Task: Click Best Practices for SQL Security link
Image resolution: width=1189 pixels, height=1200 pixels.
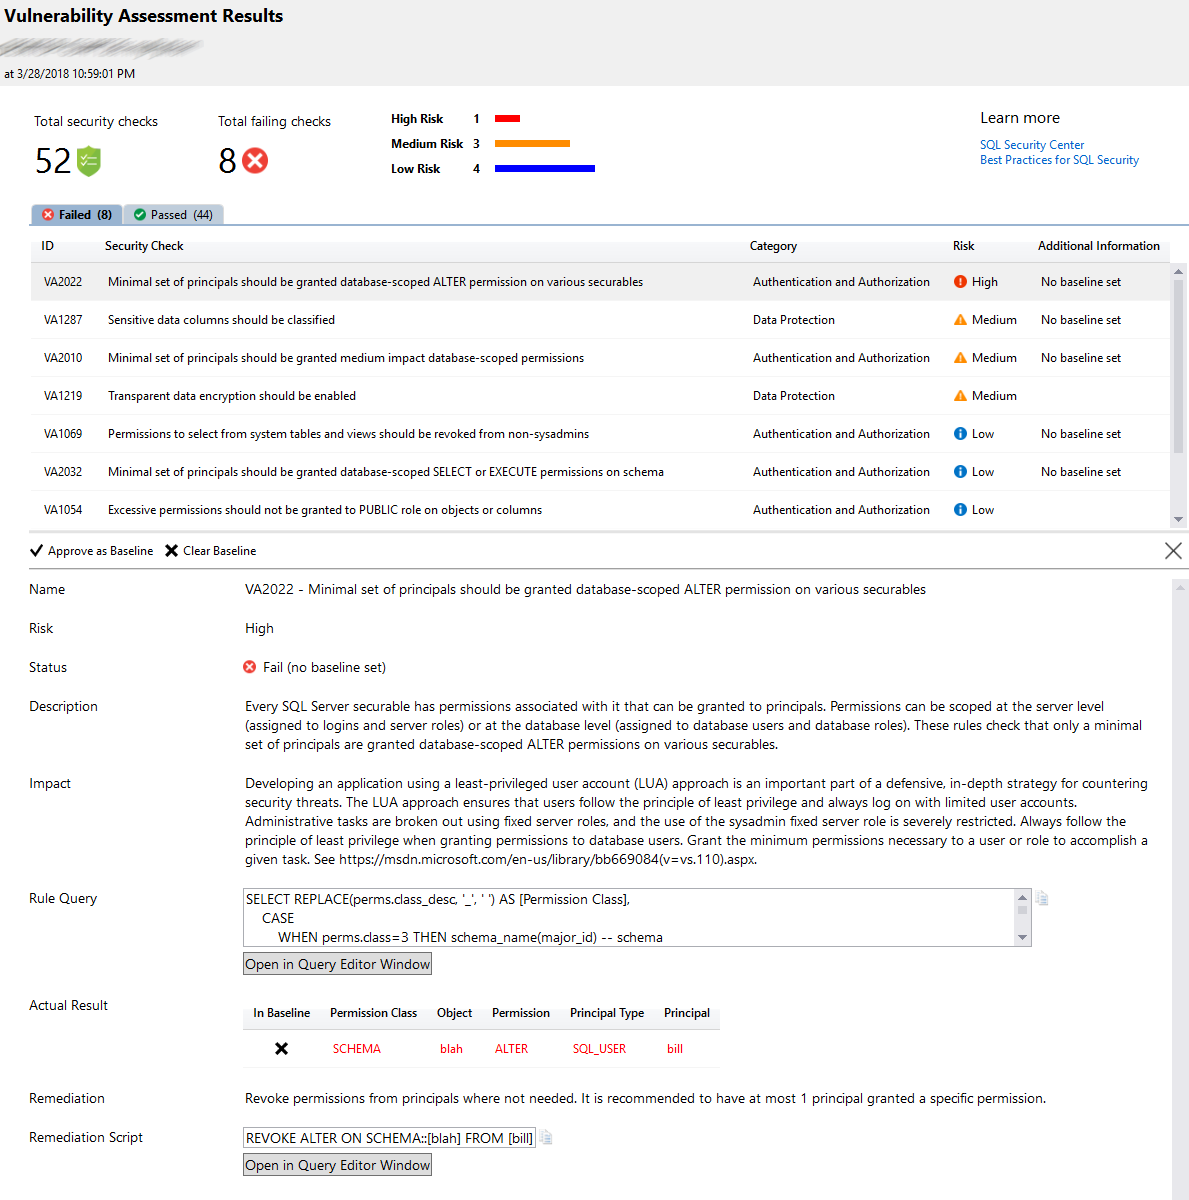Action: (1059, 159)
